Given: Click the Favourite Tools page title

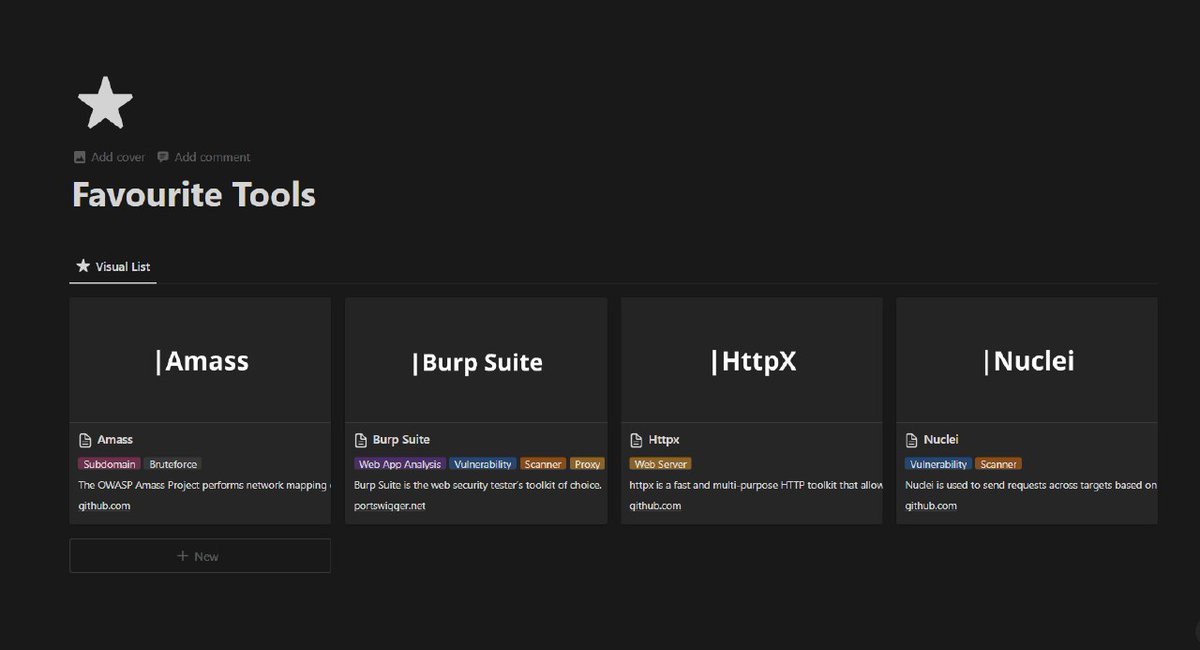Looking at the screenshot, I should coord(194,194).
